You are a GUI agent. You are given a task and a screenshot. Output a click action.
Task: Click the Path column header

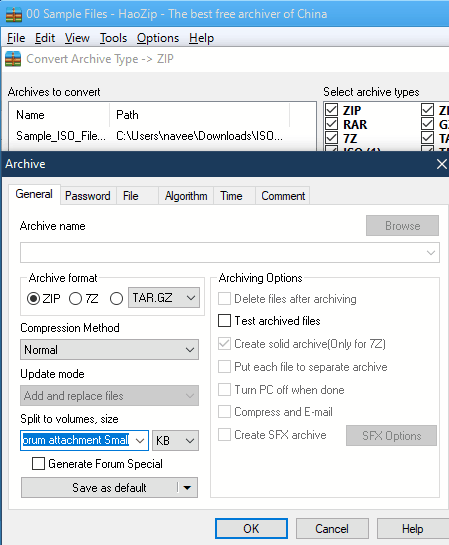200,115
